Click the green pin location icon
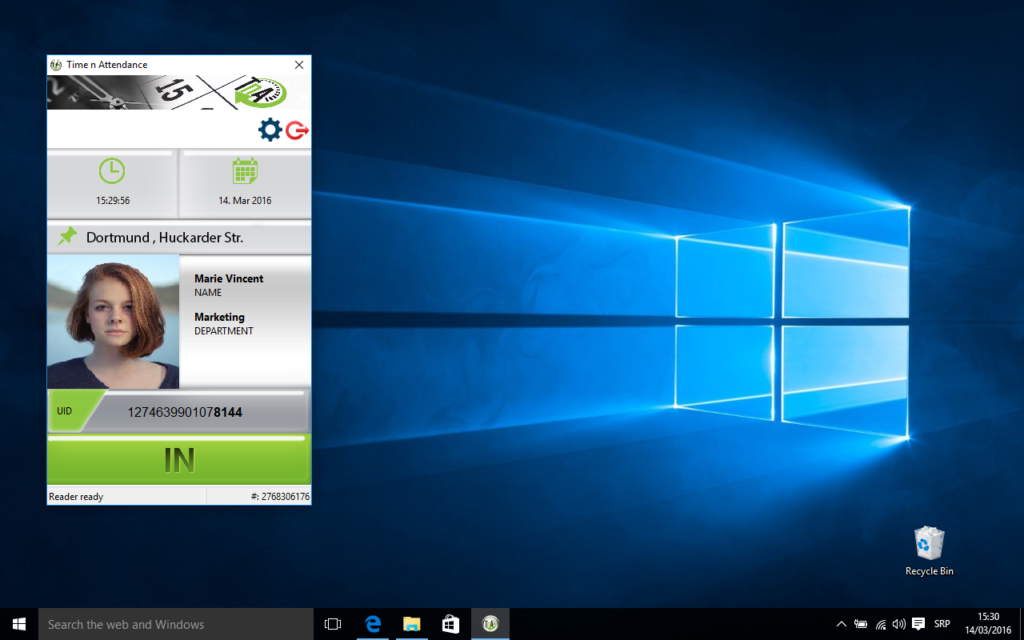1024x640 pixels. 67,237
